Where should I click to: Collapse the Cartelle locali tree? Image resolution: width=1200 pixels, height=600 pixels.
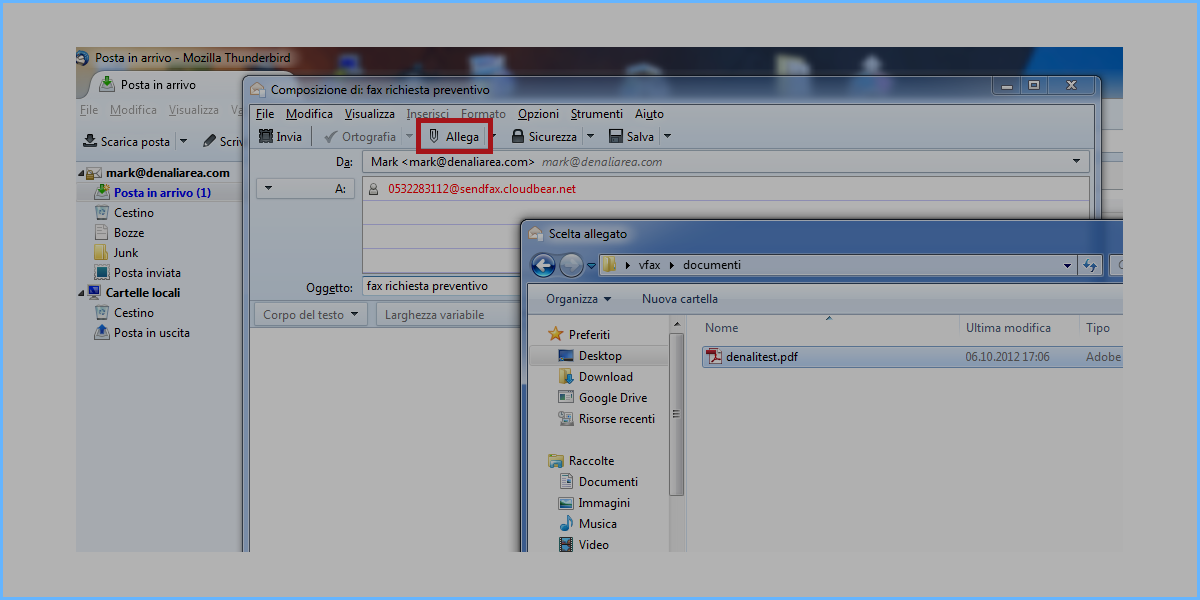point(81,293)
